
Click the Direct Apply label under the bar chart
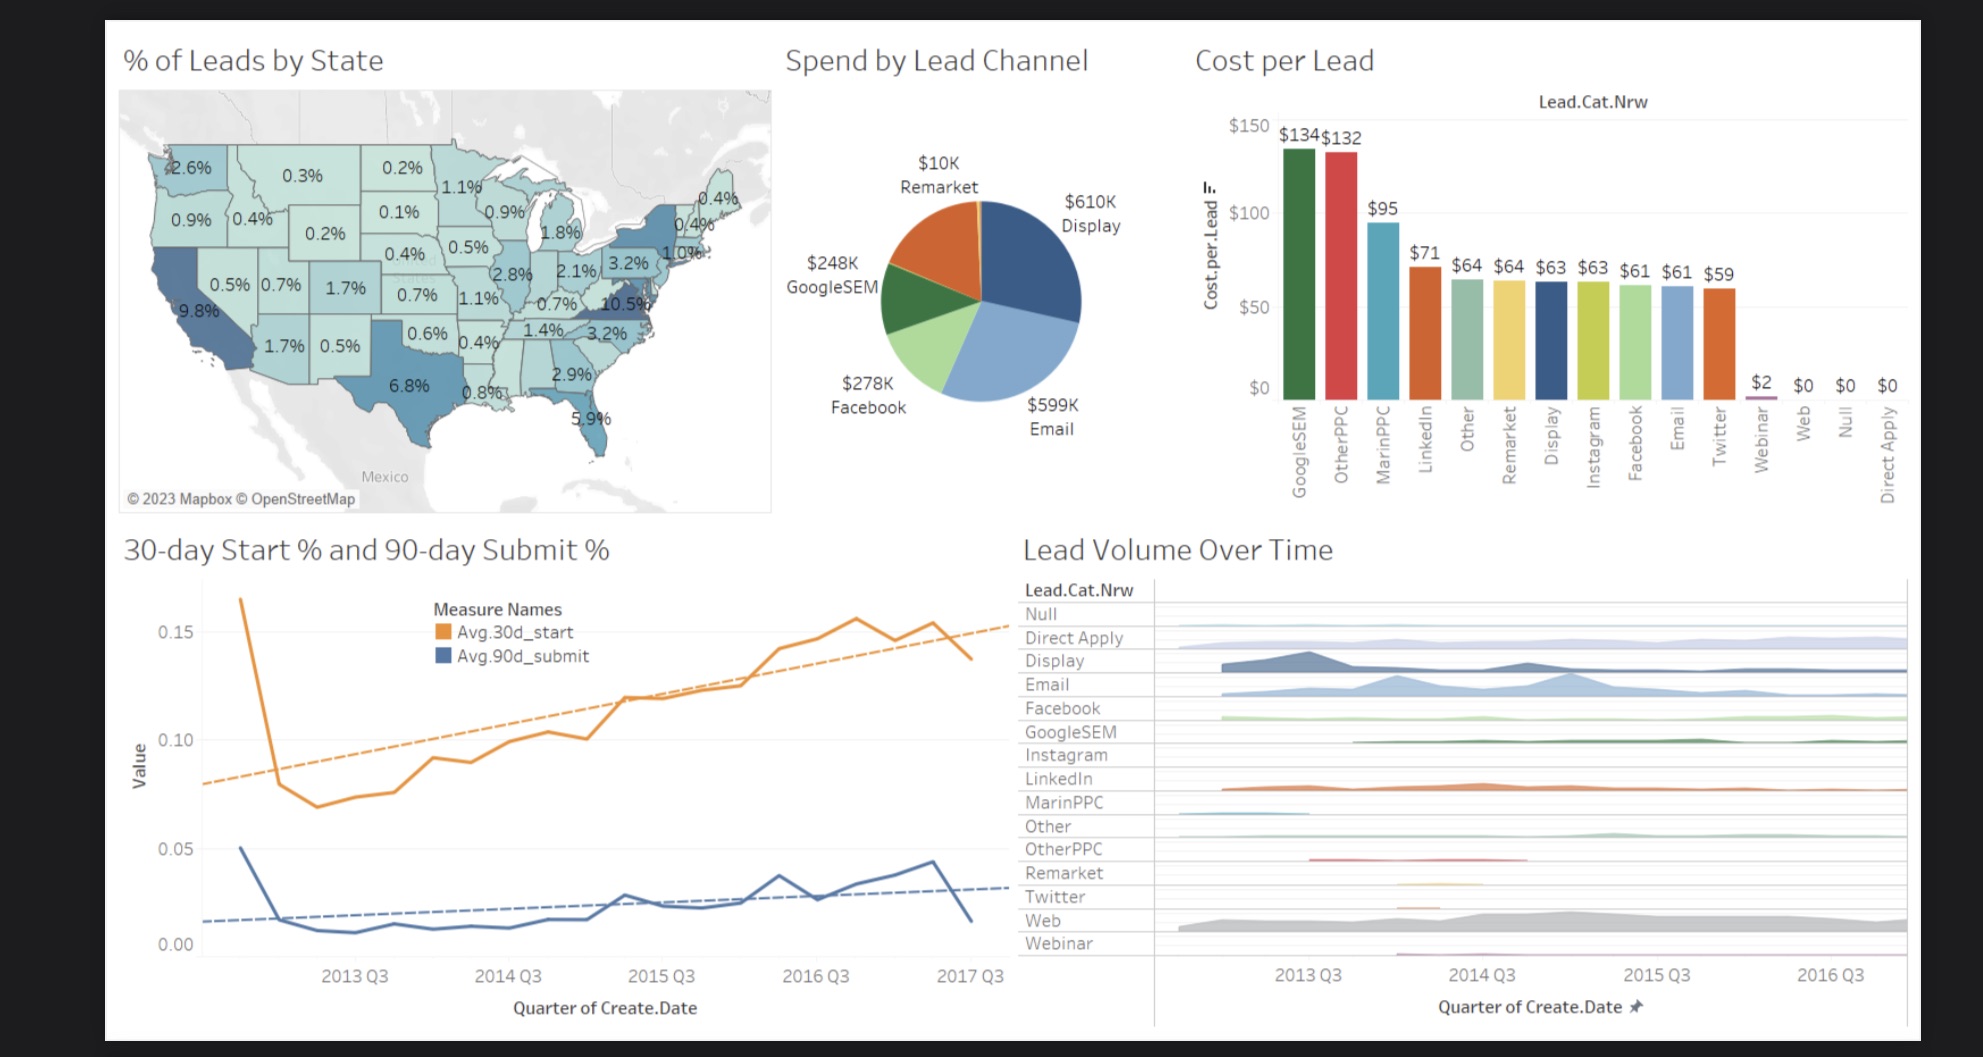coord(1887,455)
